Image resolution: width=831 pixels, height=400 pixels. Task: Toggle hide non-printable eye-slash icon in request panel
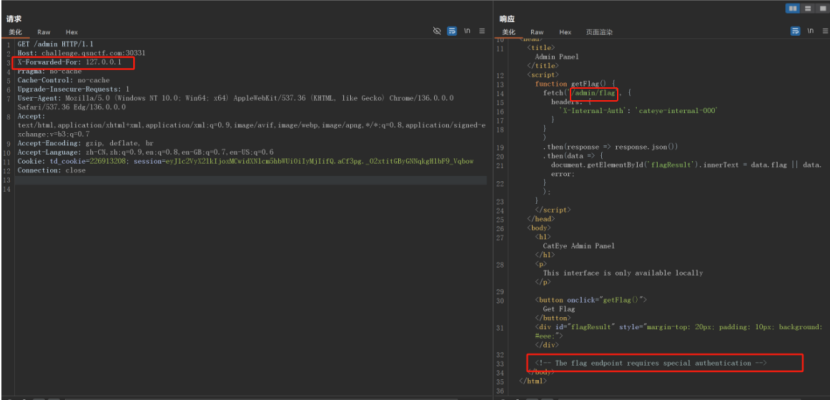coord(437,31)
